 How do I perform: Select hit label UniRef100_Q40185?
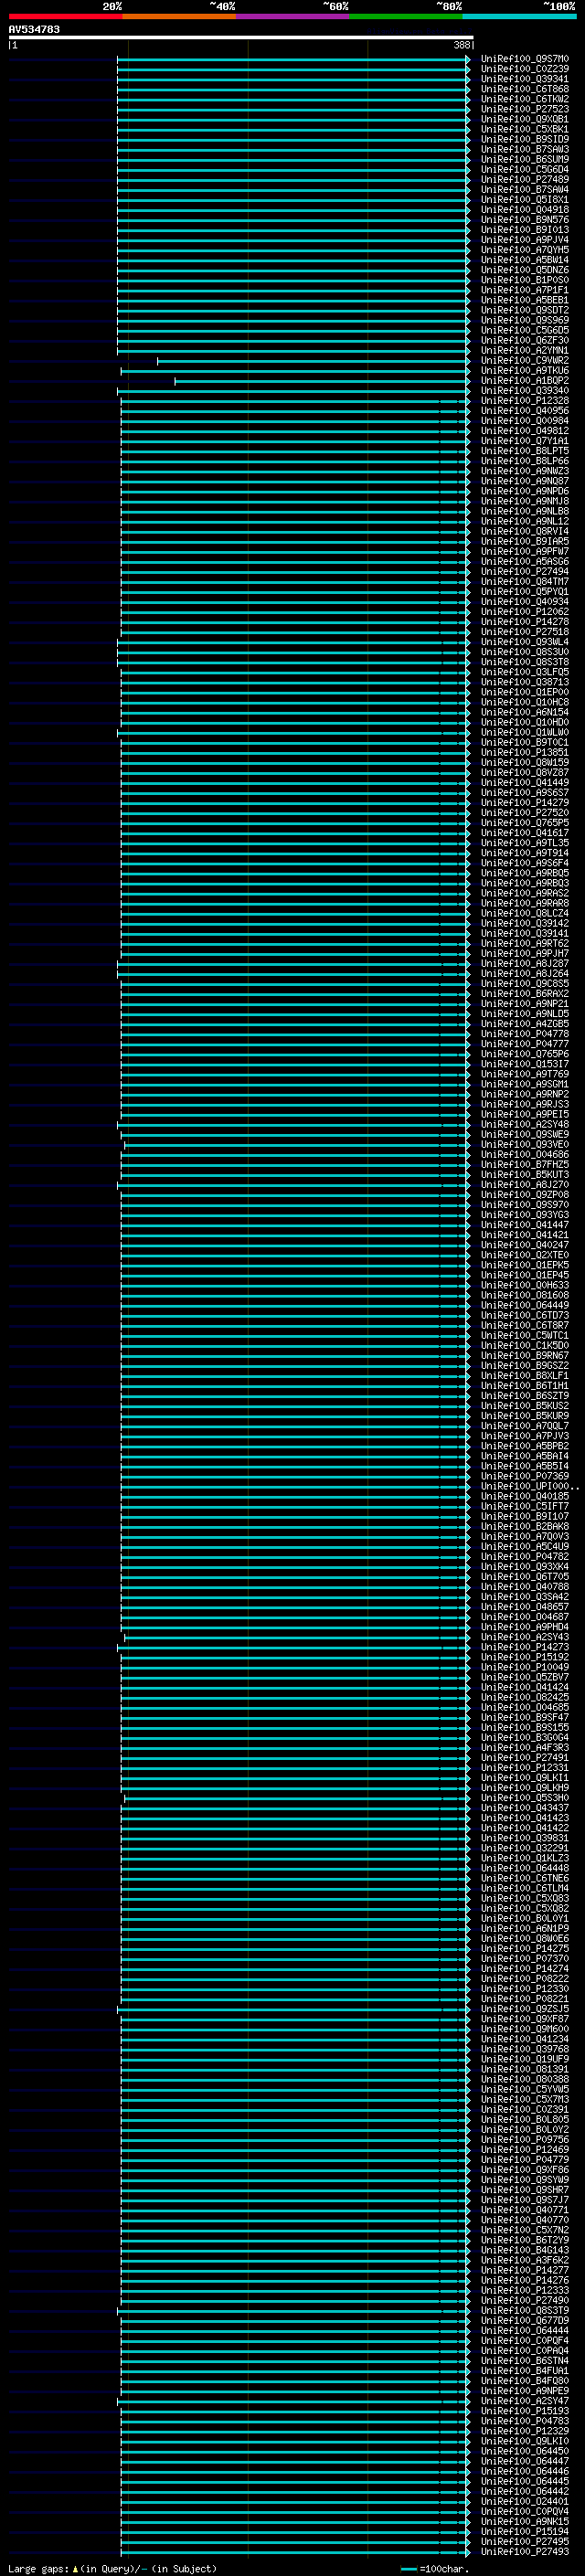tap(525, 1496)
